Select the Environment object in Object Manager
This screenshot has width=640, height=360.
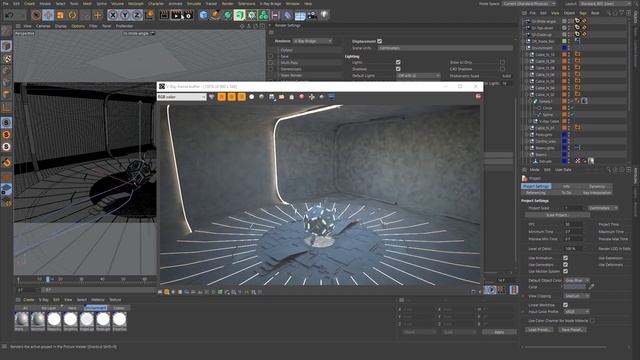pos(542,48)
